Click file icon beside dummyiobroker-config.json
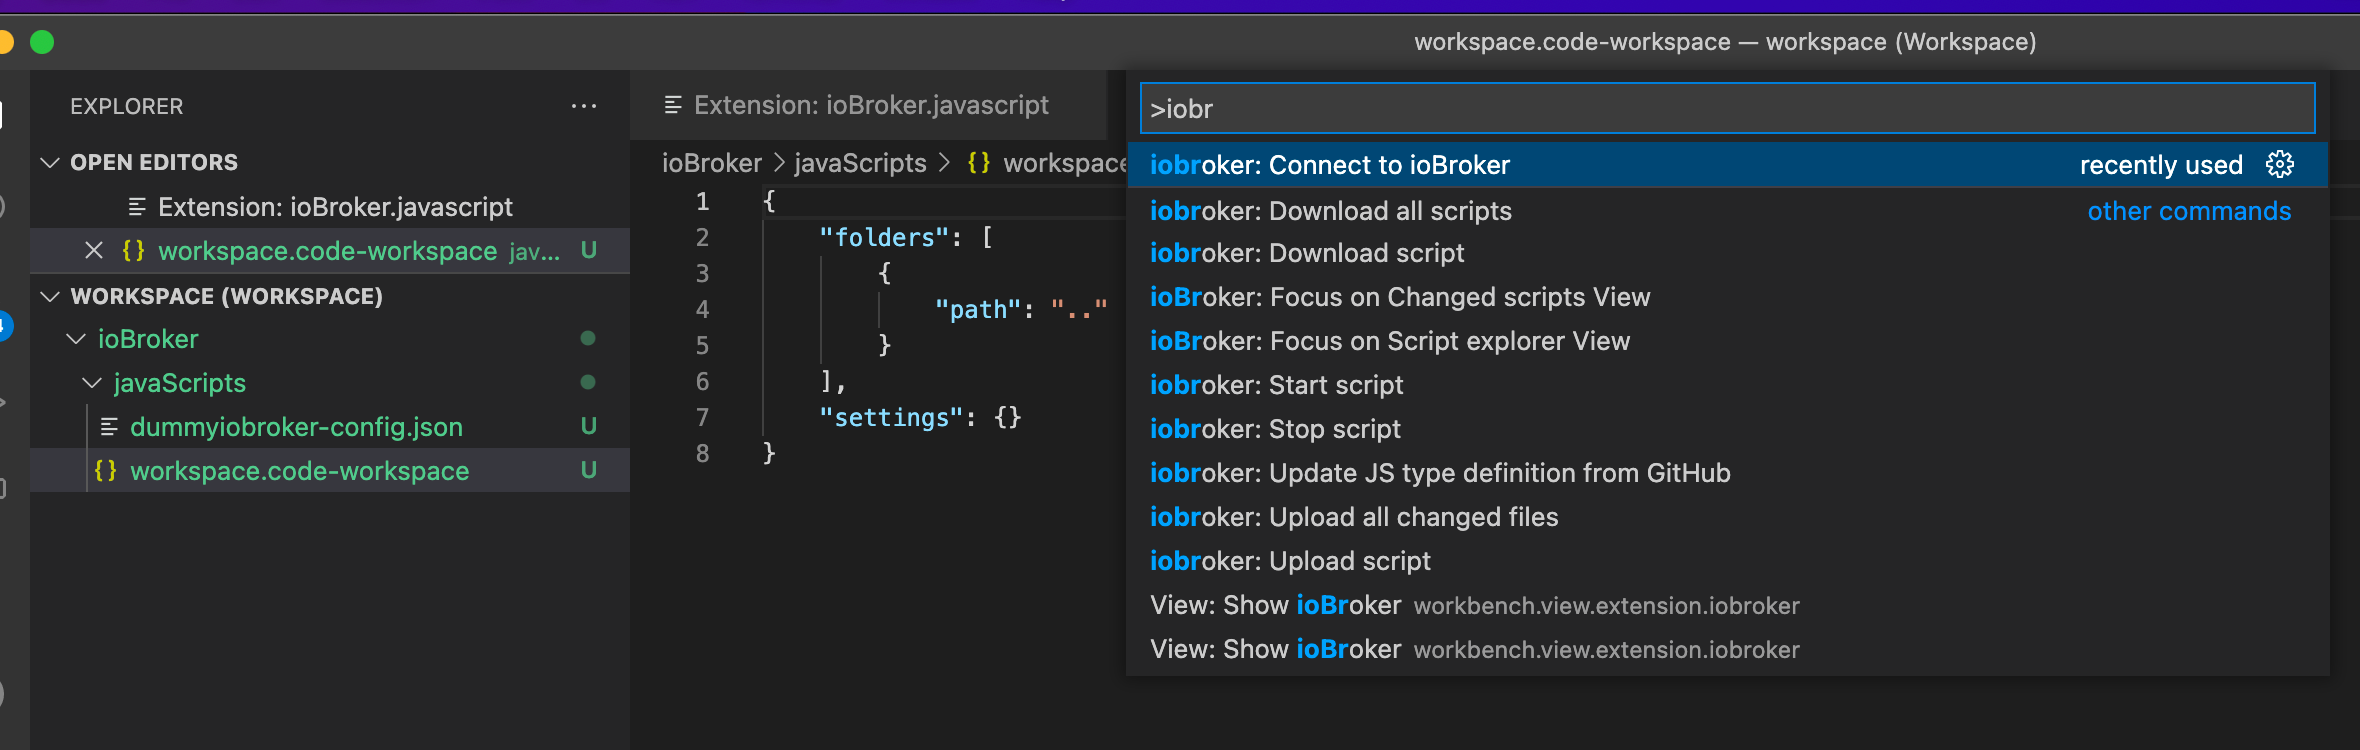The image size is (2360, 750). 109,427
